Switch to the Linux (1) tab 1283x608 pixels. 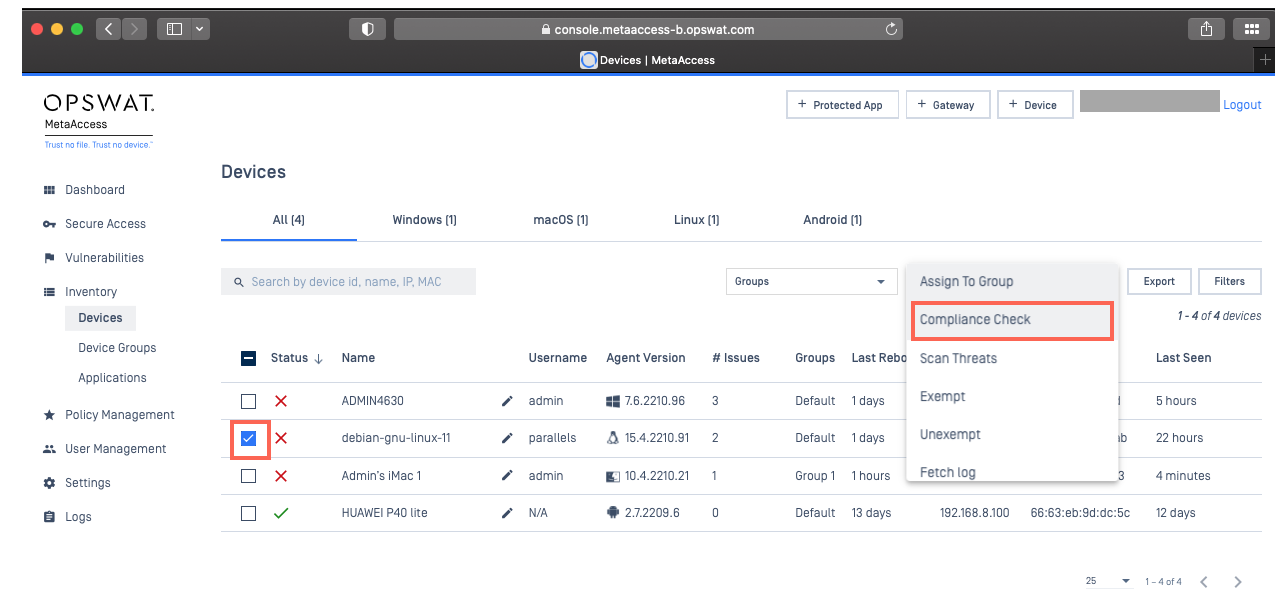coord(697,220)
